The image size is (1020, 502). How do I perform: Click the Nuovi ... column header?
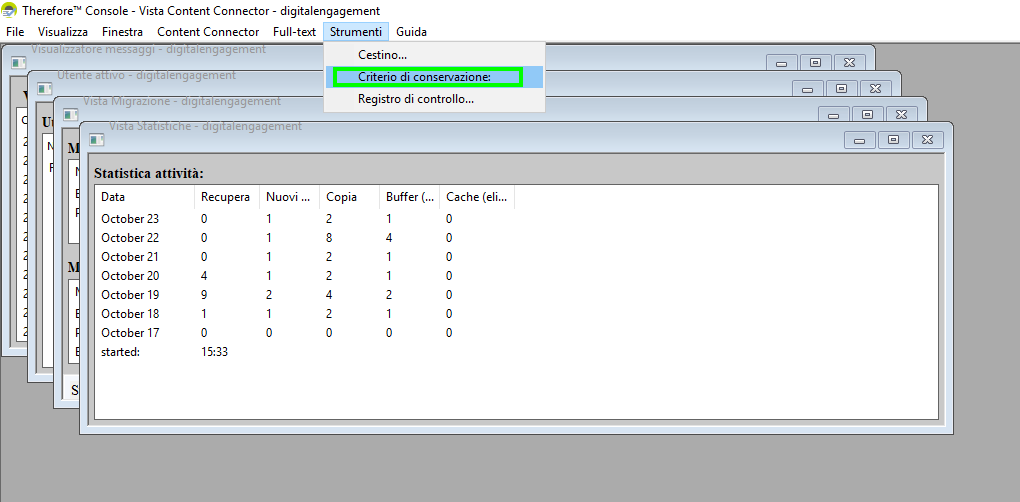click(289, 197)
